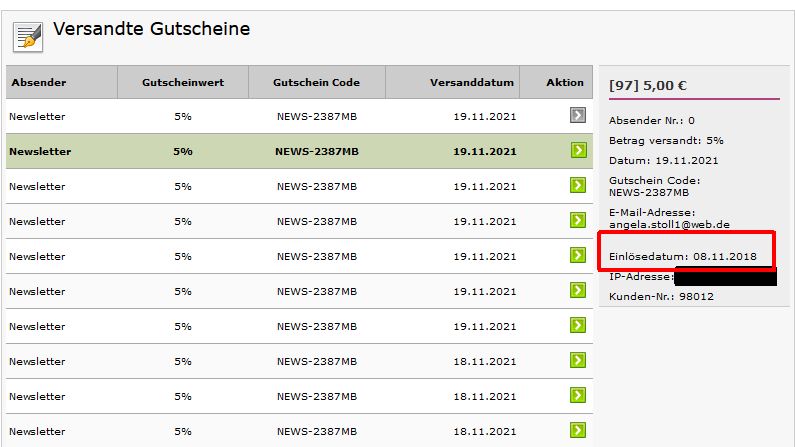Click the gray arrow in the first row
Viewport: 795px width, 447px height.
coord(577,116)
